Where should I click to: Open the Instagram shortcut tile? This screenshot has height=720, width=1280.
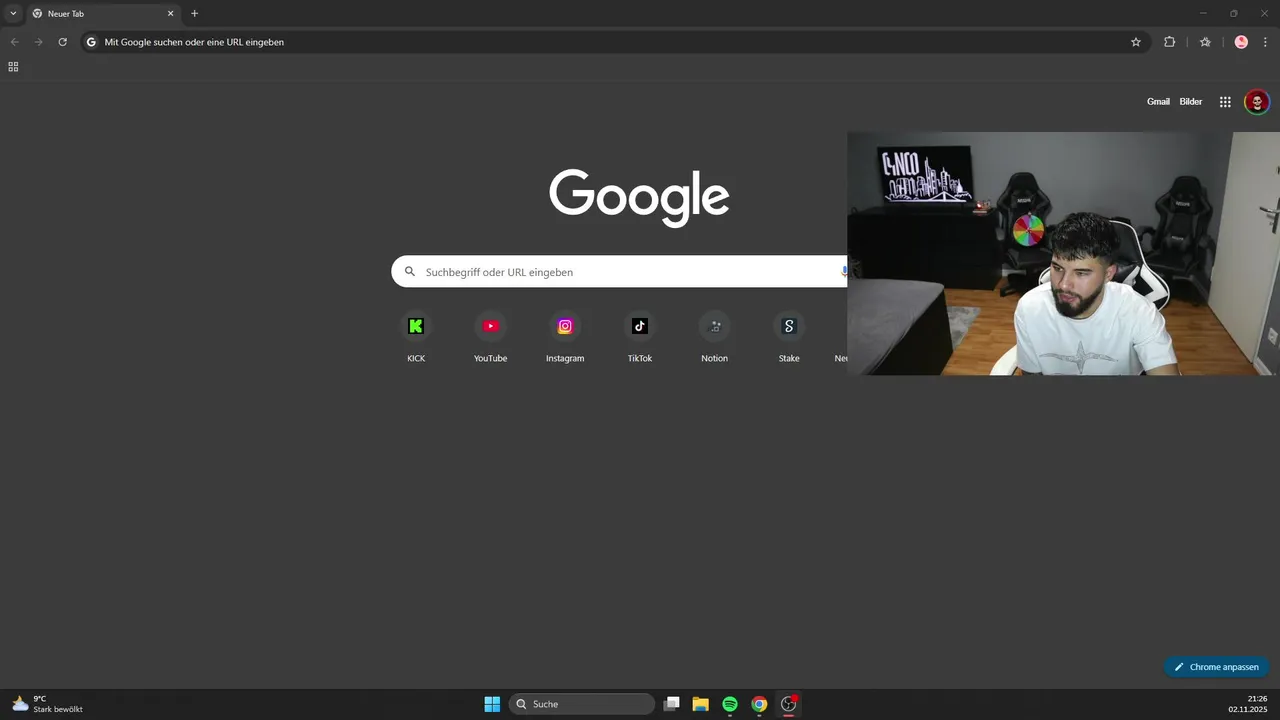pyautogui.click(x=565, y=337)
